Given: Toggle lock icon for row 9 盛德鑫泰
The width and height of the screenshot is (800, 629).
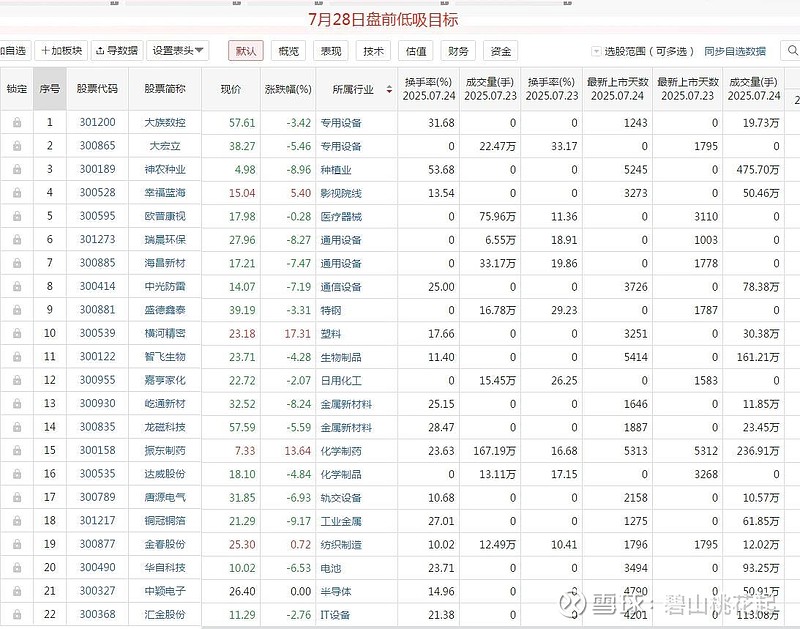Looking at the screenshot, I should point(17,310).
